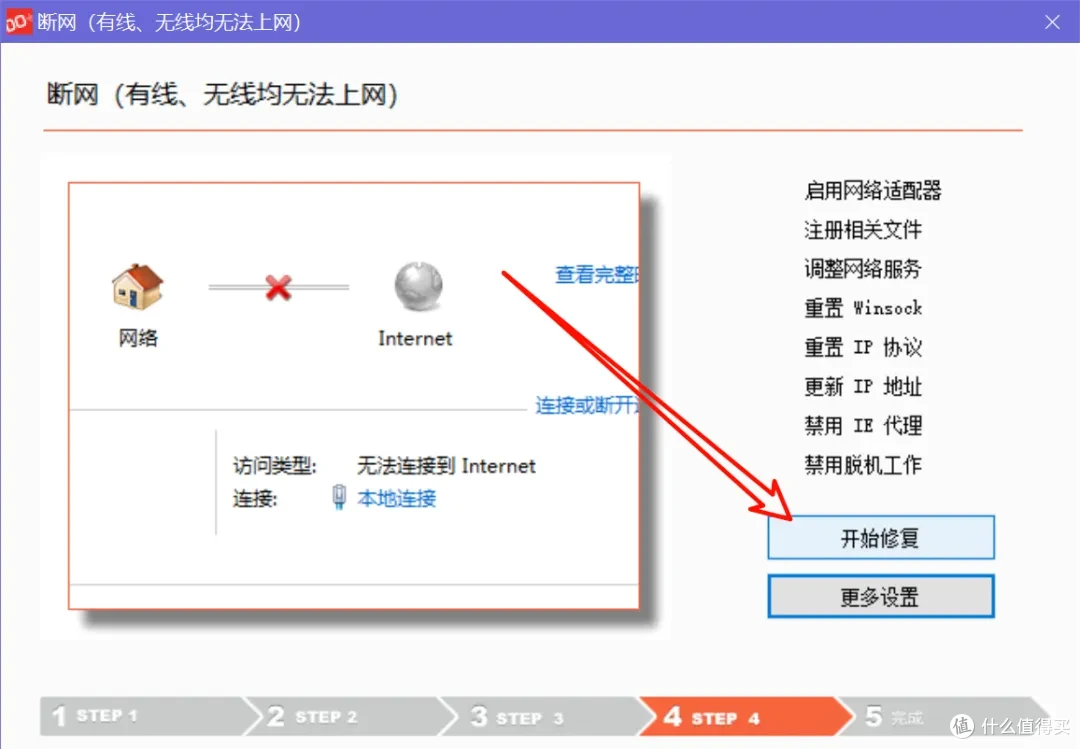Click the 重置 Winsock text
Viewport: 1080px width, 749px height.
point(863,308)
